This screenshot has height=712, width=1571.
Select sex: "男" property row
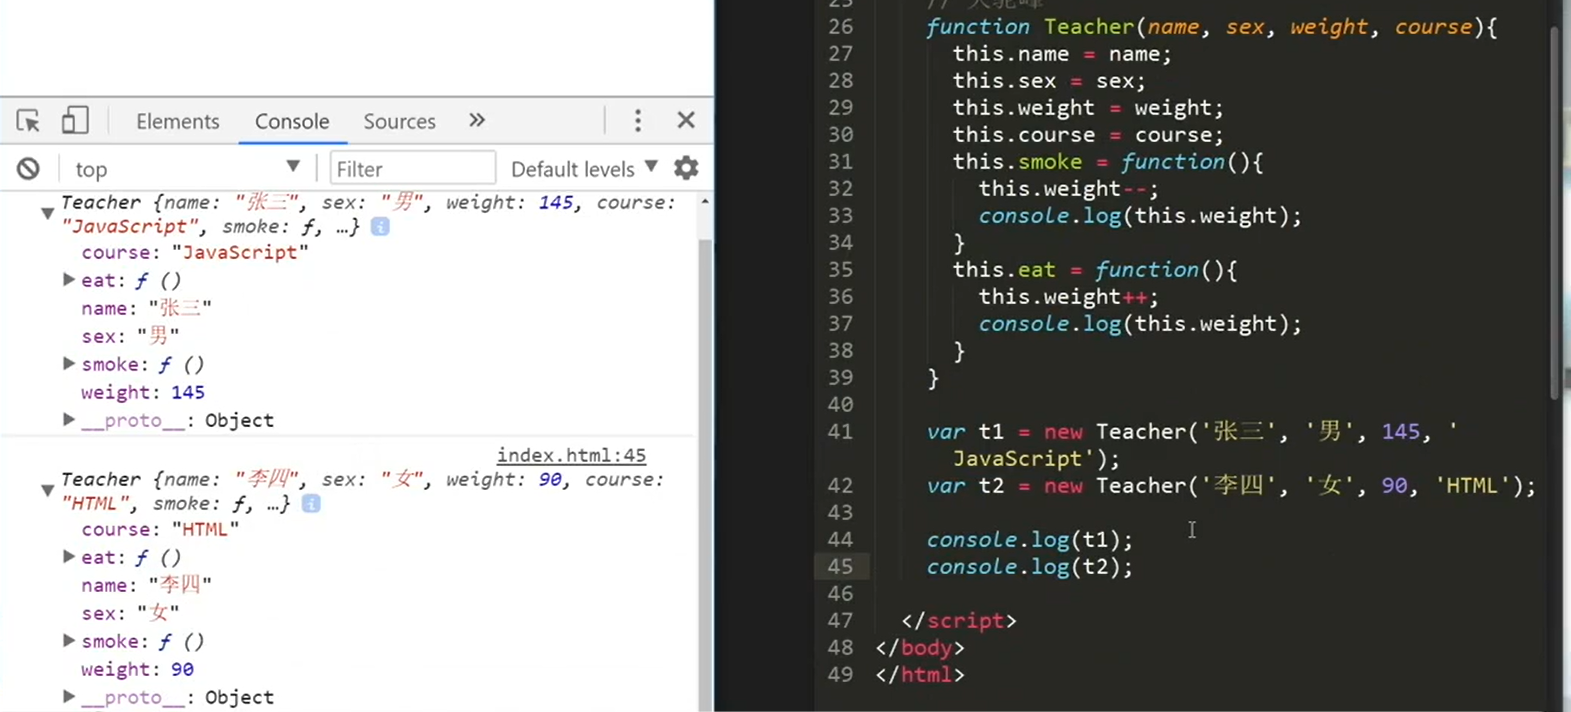tap(130, 336)
